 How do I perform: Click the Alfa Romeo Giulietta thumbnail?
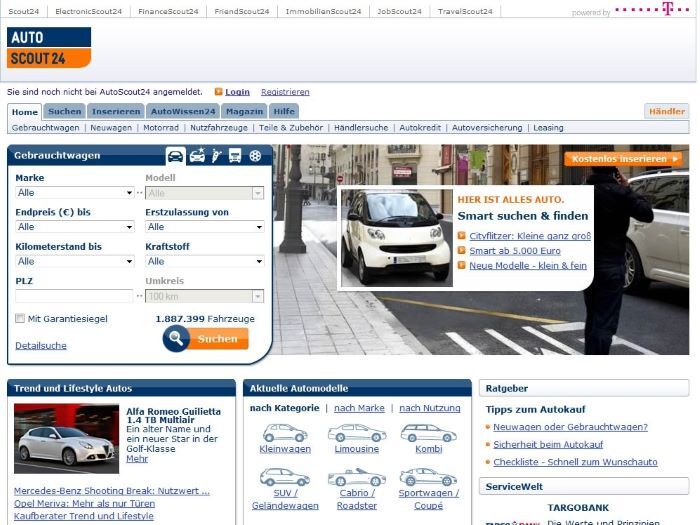(x=67, y=438)
